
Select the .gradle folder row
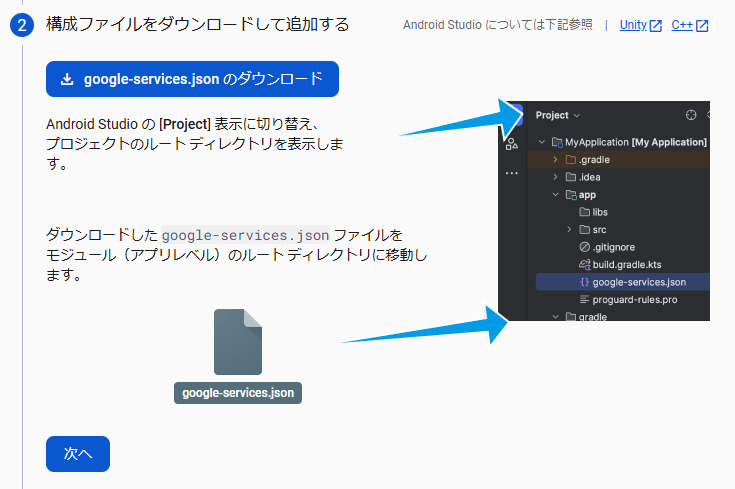(x=618, y=159)
